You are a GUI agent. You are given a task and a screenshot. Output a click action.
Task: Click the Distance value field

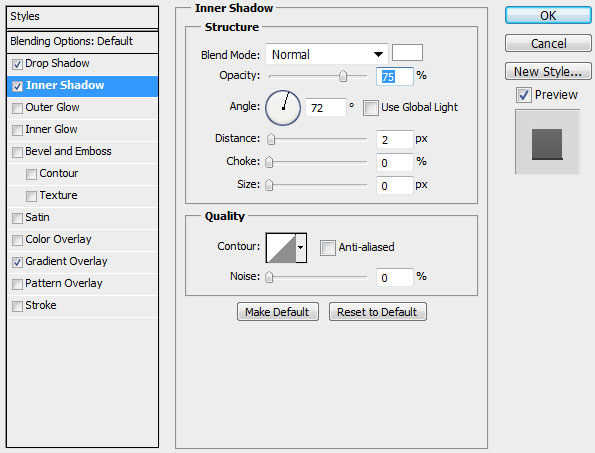(395, 140)
